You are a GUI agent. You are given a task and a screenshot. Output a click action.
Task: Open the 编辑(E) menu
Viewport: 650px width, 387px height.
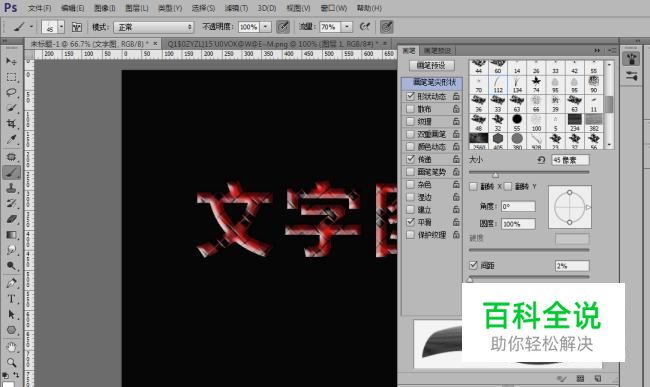[73, 8]
